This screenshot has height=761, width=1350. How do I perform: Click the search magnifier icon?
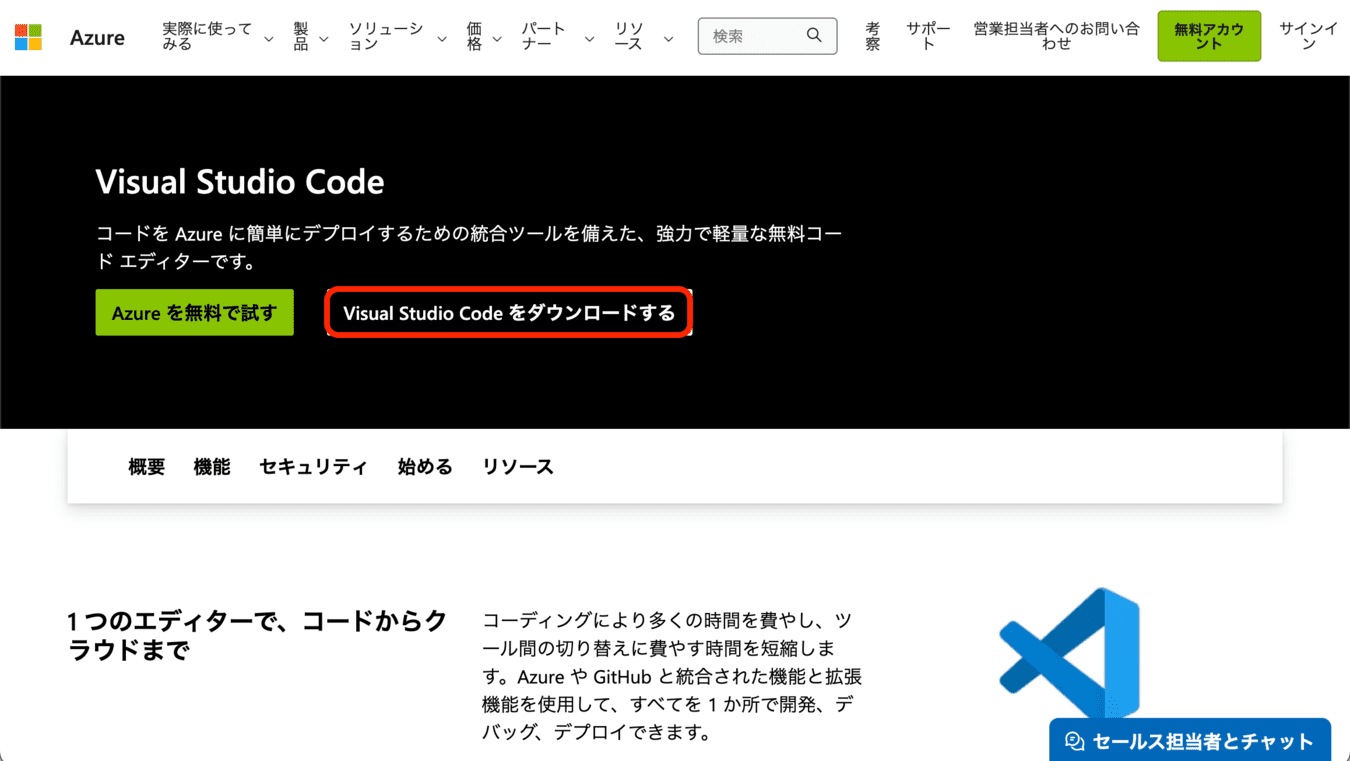click(x=814, y=36)
